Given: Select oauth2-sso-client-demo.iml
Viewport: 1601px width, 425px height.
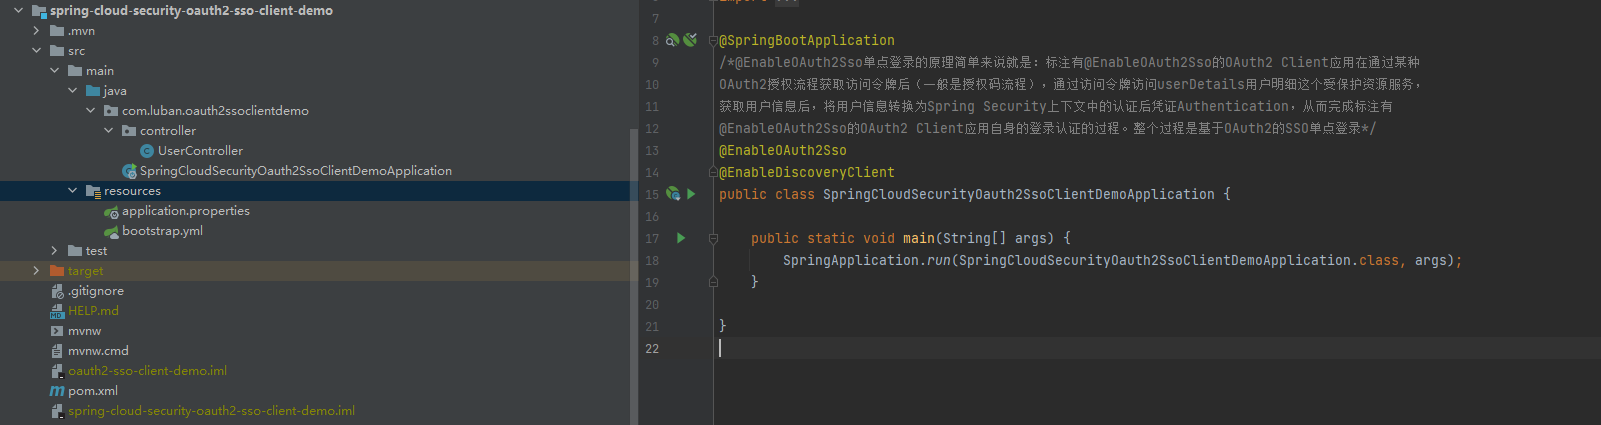Looking at the screenshot, I should (x=147, y=371).
